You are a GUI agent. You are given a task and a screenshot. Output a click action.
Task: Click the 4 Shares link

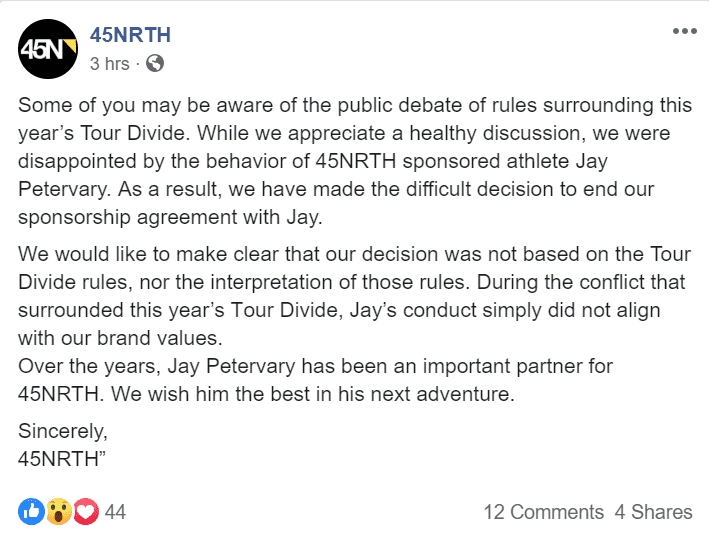click(654, 512)
